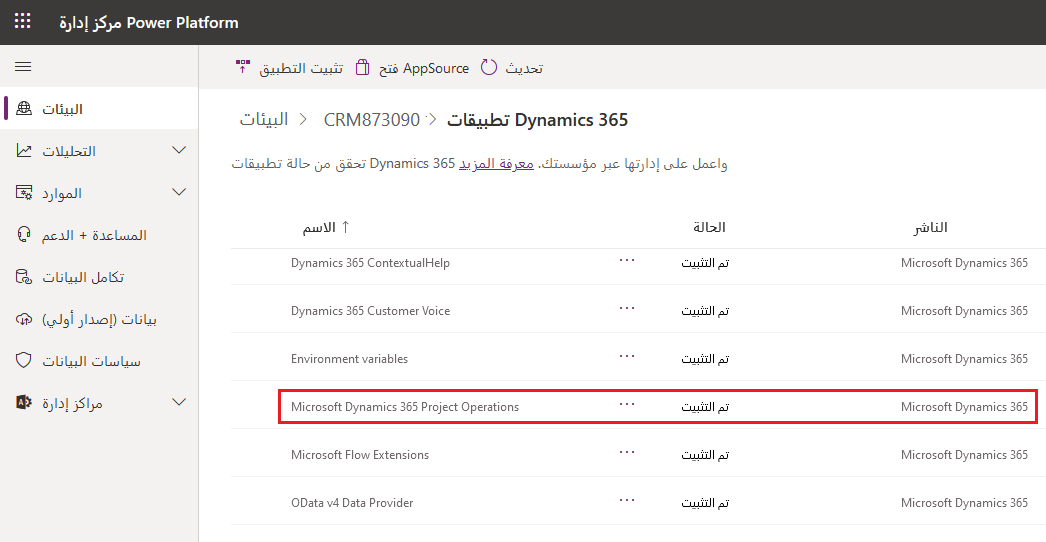Open the app launcher waffle icon
The width and height of the screenshot is (1046, 542).
point(23,21)
